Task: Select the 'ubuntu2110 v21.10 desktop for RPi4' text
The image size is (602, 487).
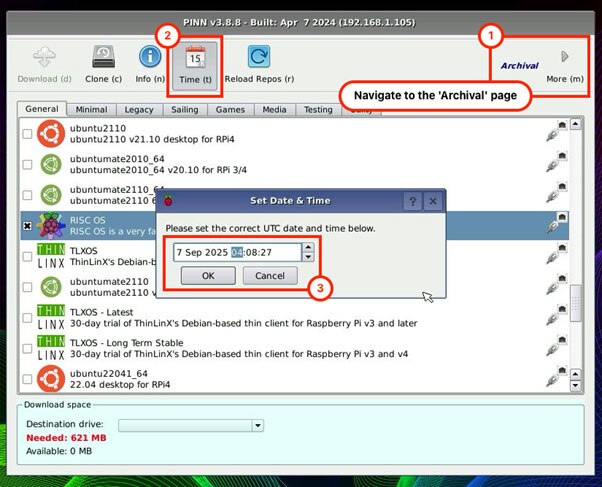Action: pyautogui.click(x=152, y=139)
